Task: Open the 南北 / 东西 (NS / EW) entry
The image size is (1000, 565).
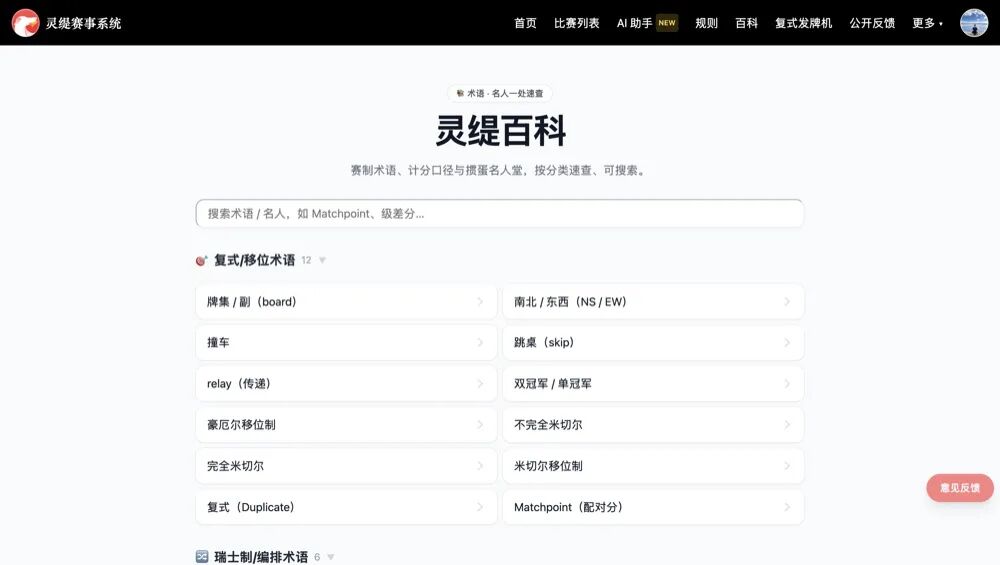Action: (x=653, y=302)
